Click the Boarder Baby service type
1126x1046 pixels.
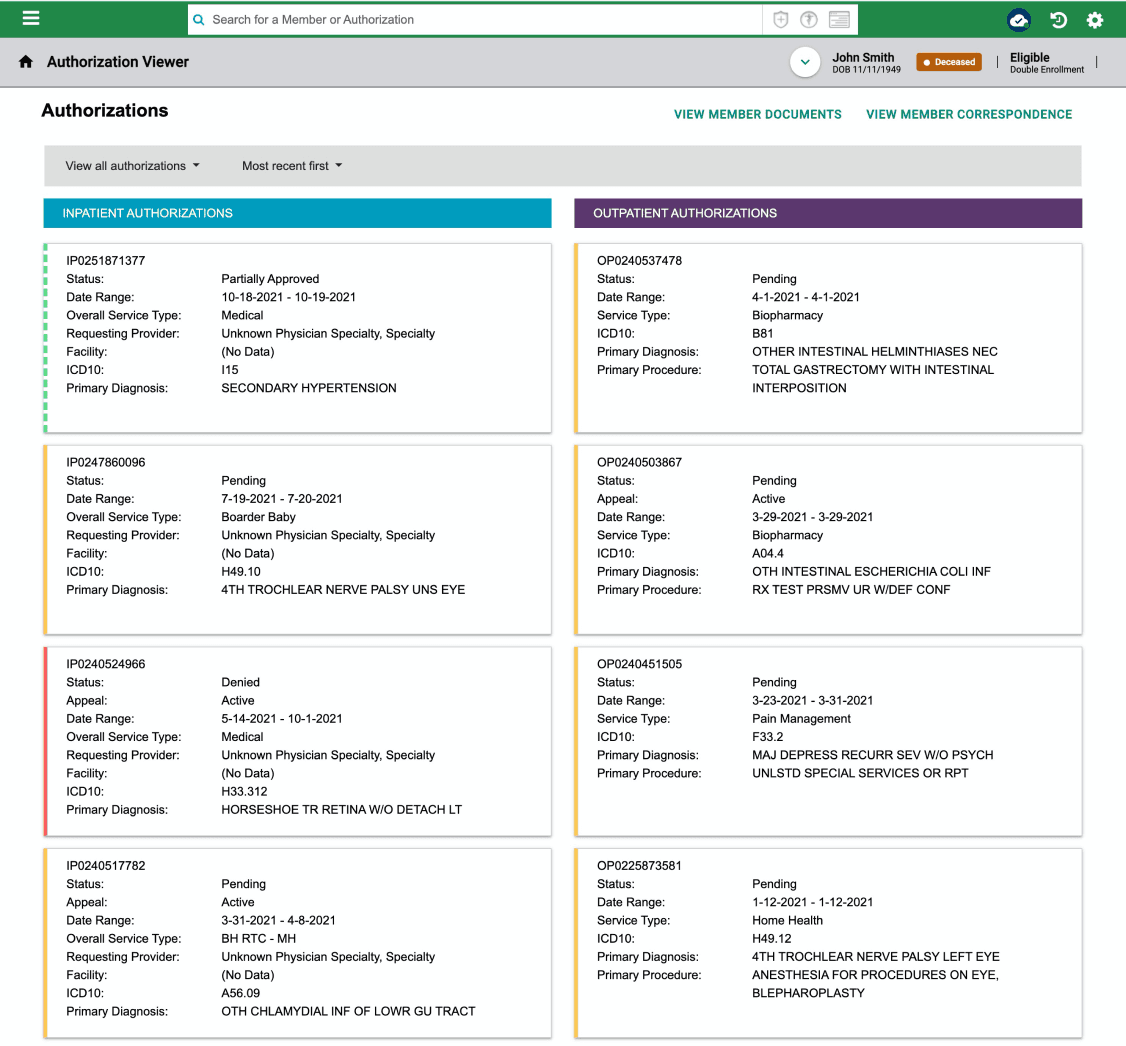pyautogui.click(x=259, y=517)
